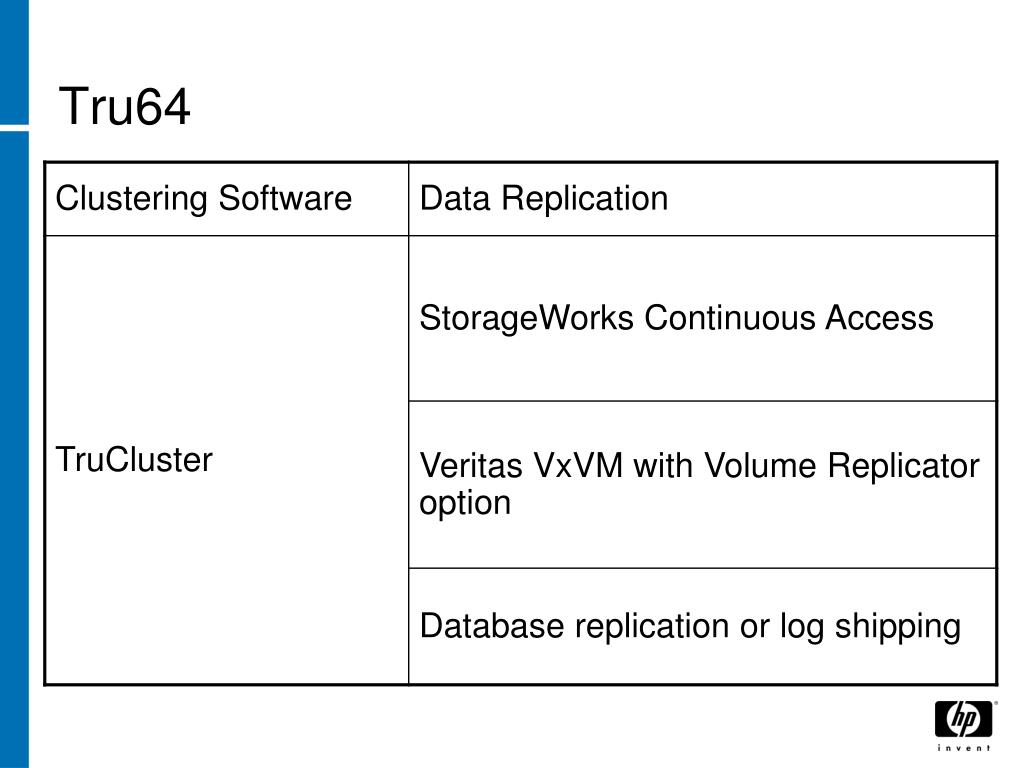
Task: Select the Clustering Software header cell
Action: pyautogui.click(x=227, y=199)
